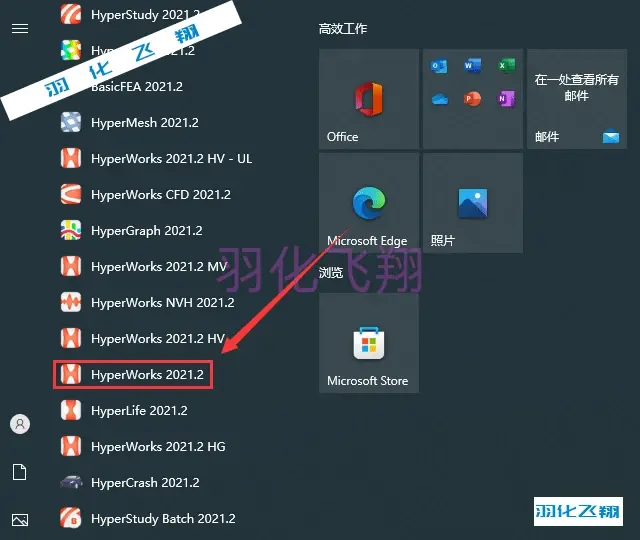Screen dimensions: 640x540
Task: Open Documents icon in the sidebar
Action: pos(20,472)
